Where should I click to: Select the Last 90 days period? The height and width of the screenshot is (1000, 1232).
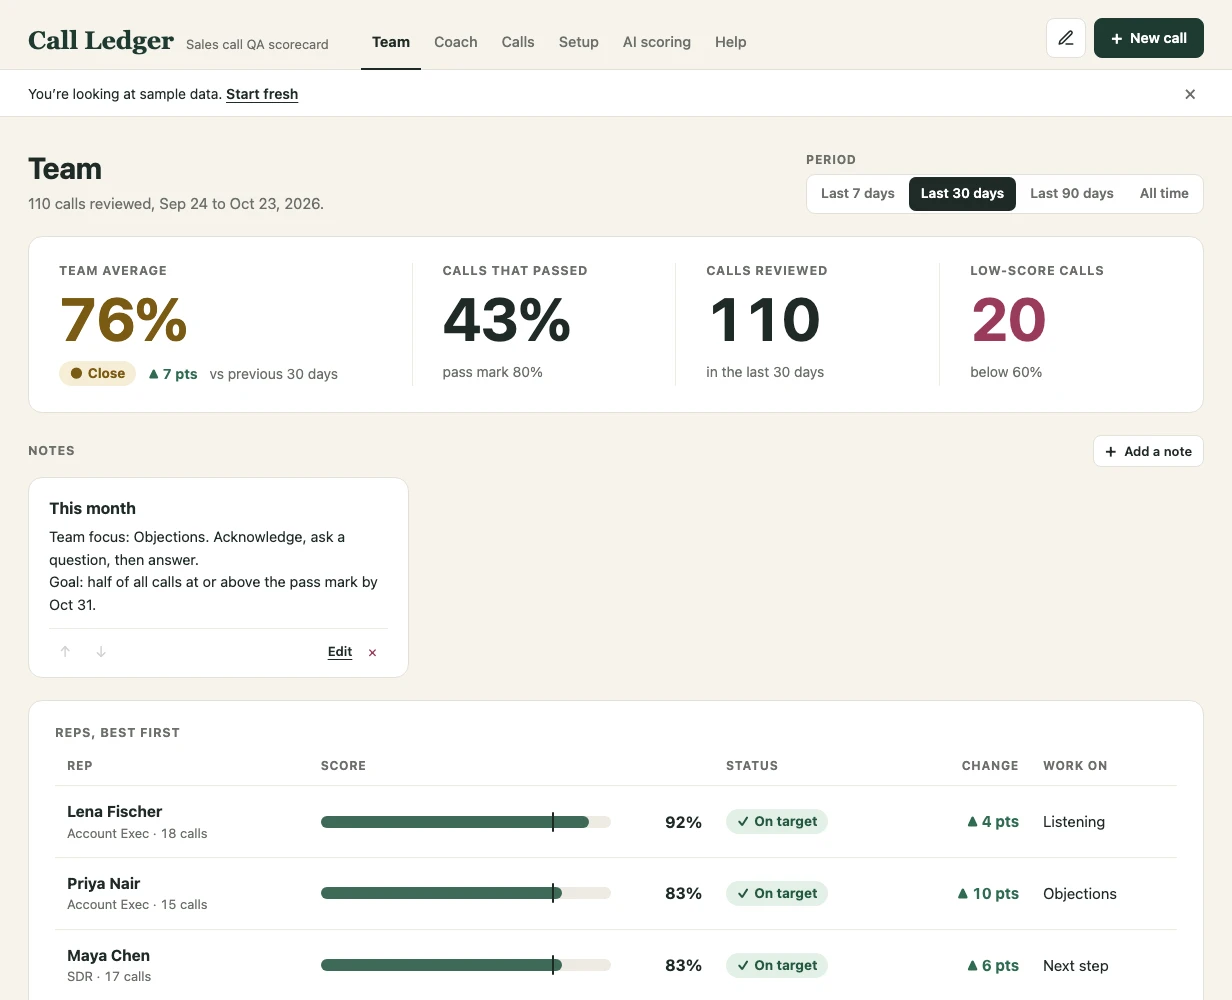[x=1072, y=194]
